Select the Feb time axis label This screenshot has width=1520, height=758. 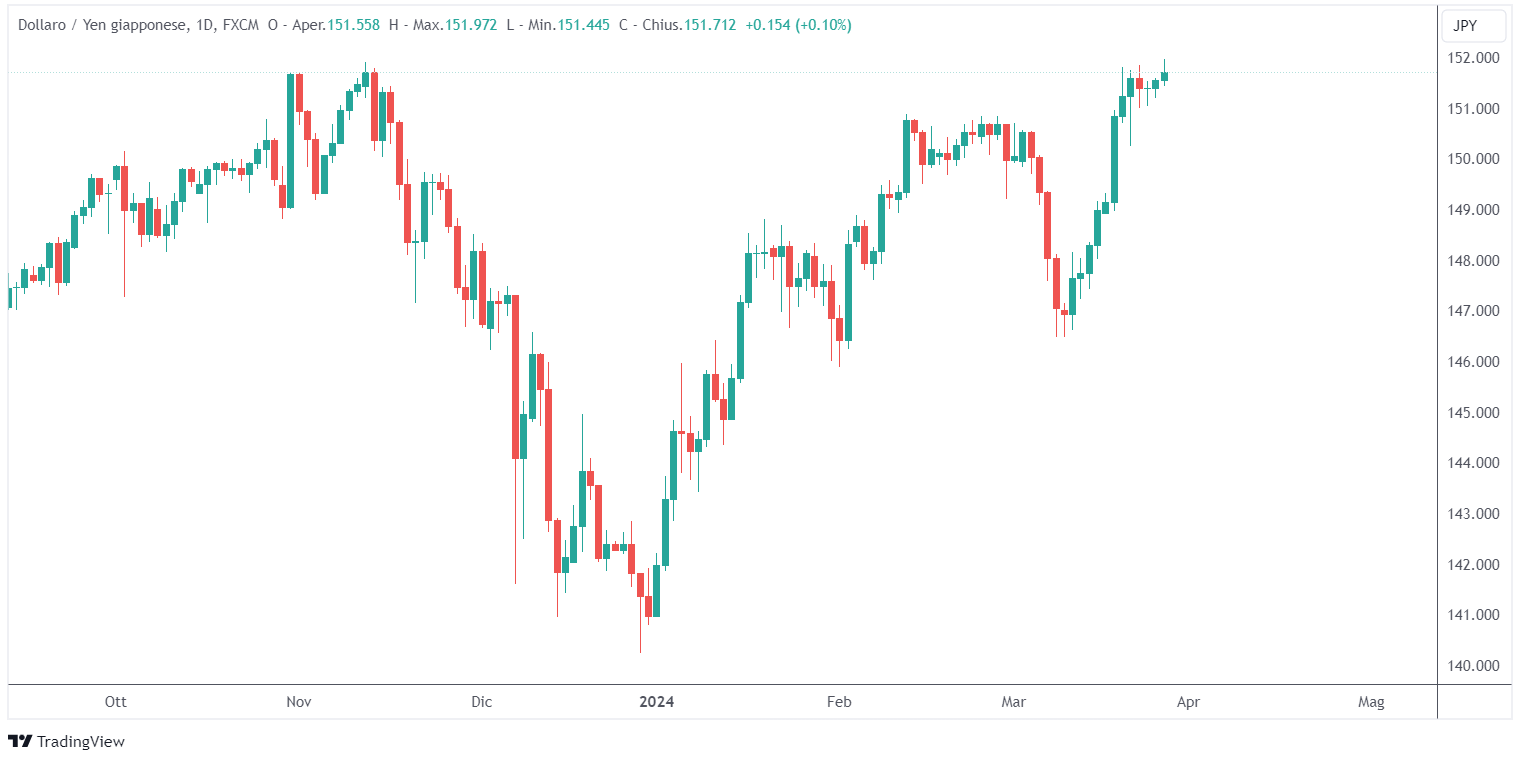coord(839,702)
